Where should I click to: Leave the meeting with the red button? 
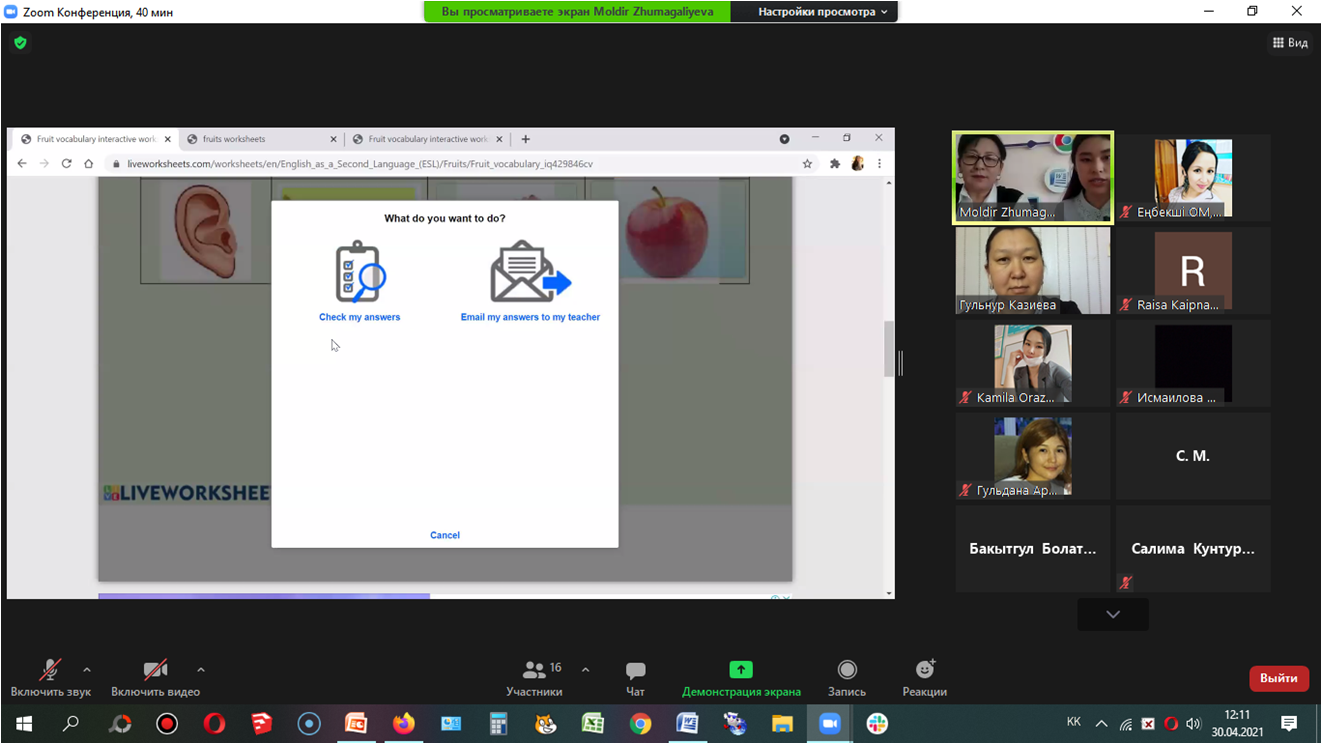pyautogui.click(x=1278, y=678)
